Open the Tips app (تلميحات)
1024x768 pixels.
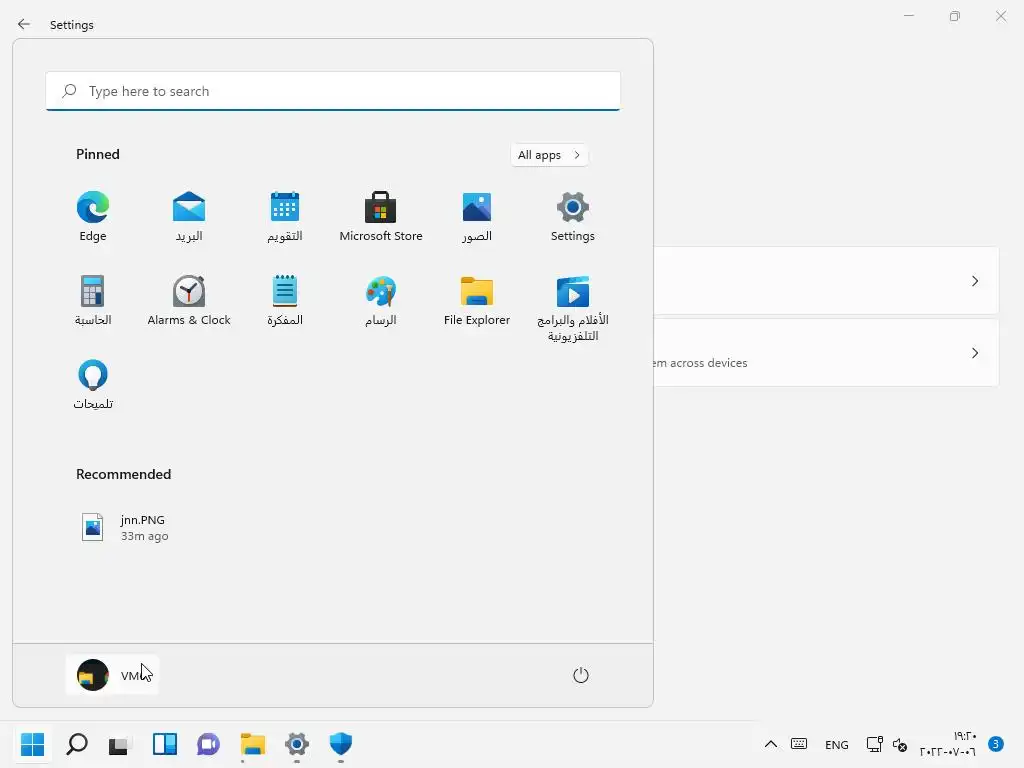[93, 385]
